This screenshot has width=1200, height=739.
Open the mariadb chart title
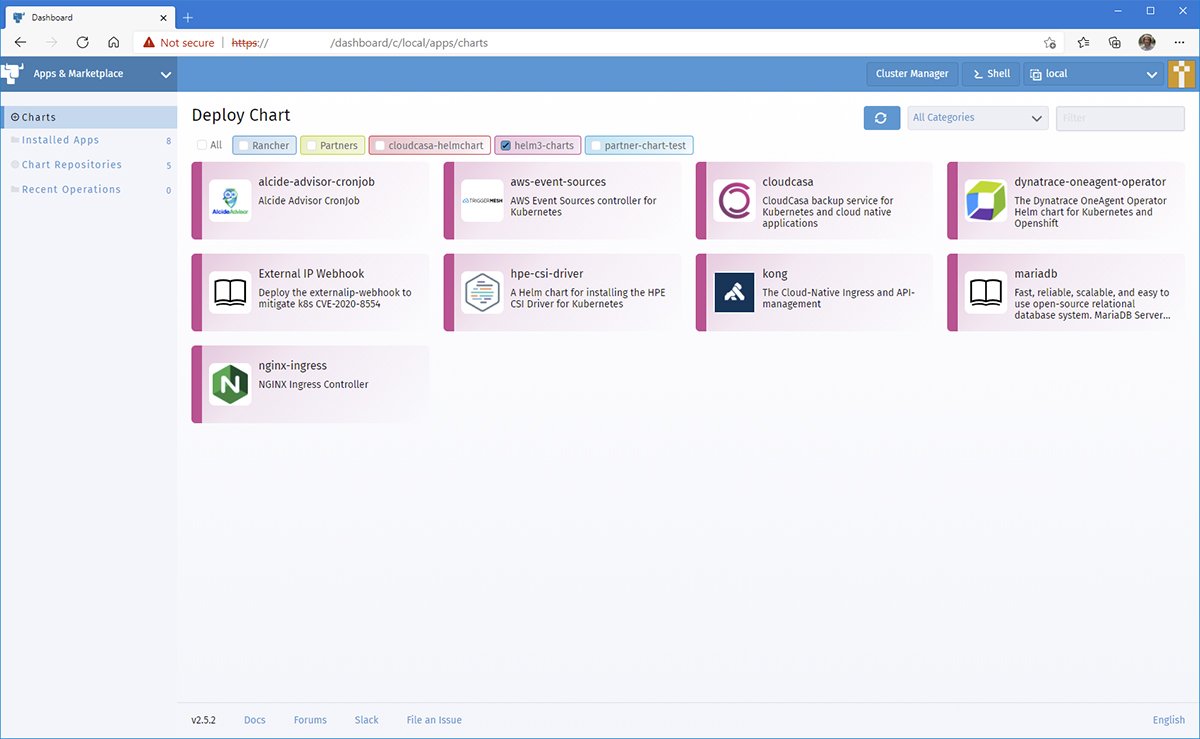(1036, 274)
